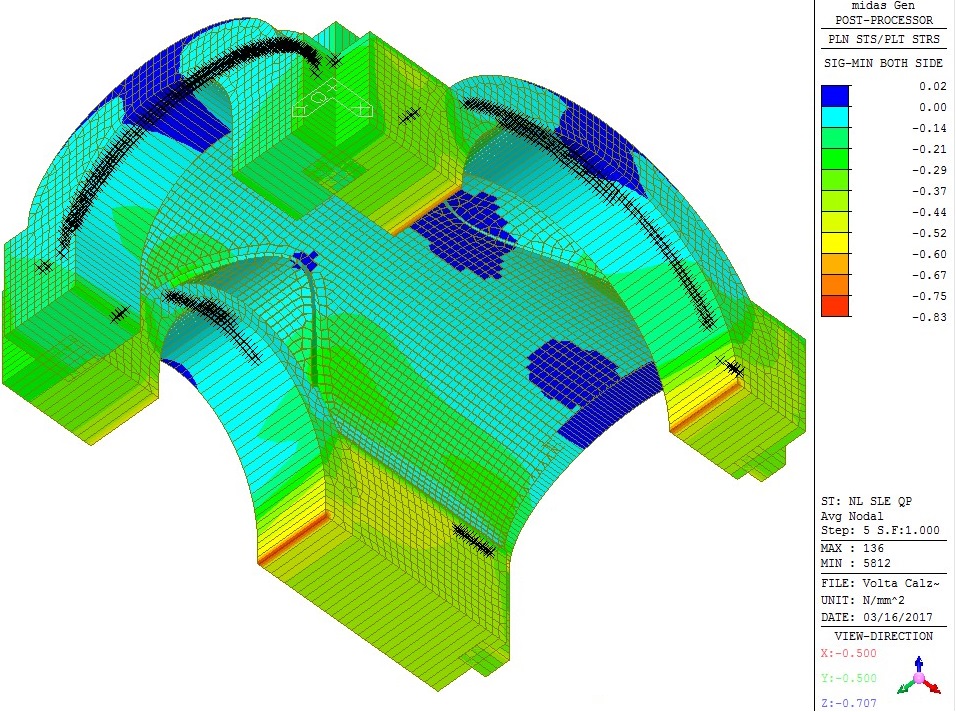Click the 'Avg Nodal' text
Screen dimensions: 956x712
[852, 516]
